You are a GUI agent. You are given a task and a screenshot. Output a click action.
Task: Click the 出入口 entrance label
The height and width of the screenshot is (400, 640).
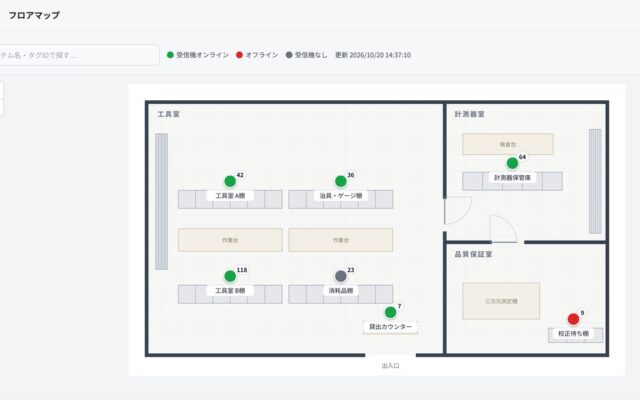pyautogui.click(x=391, y=366)
